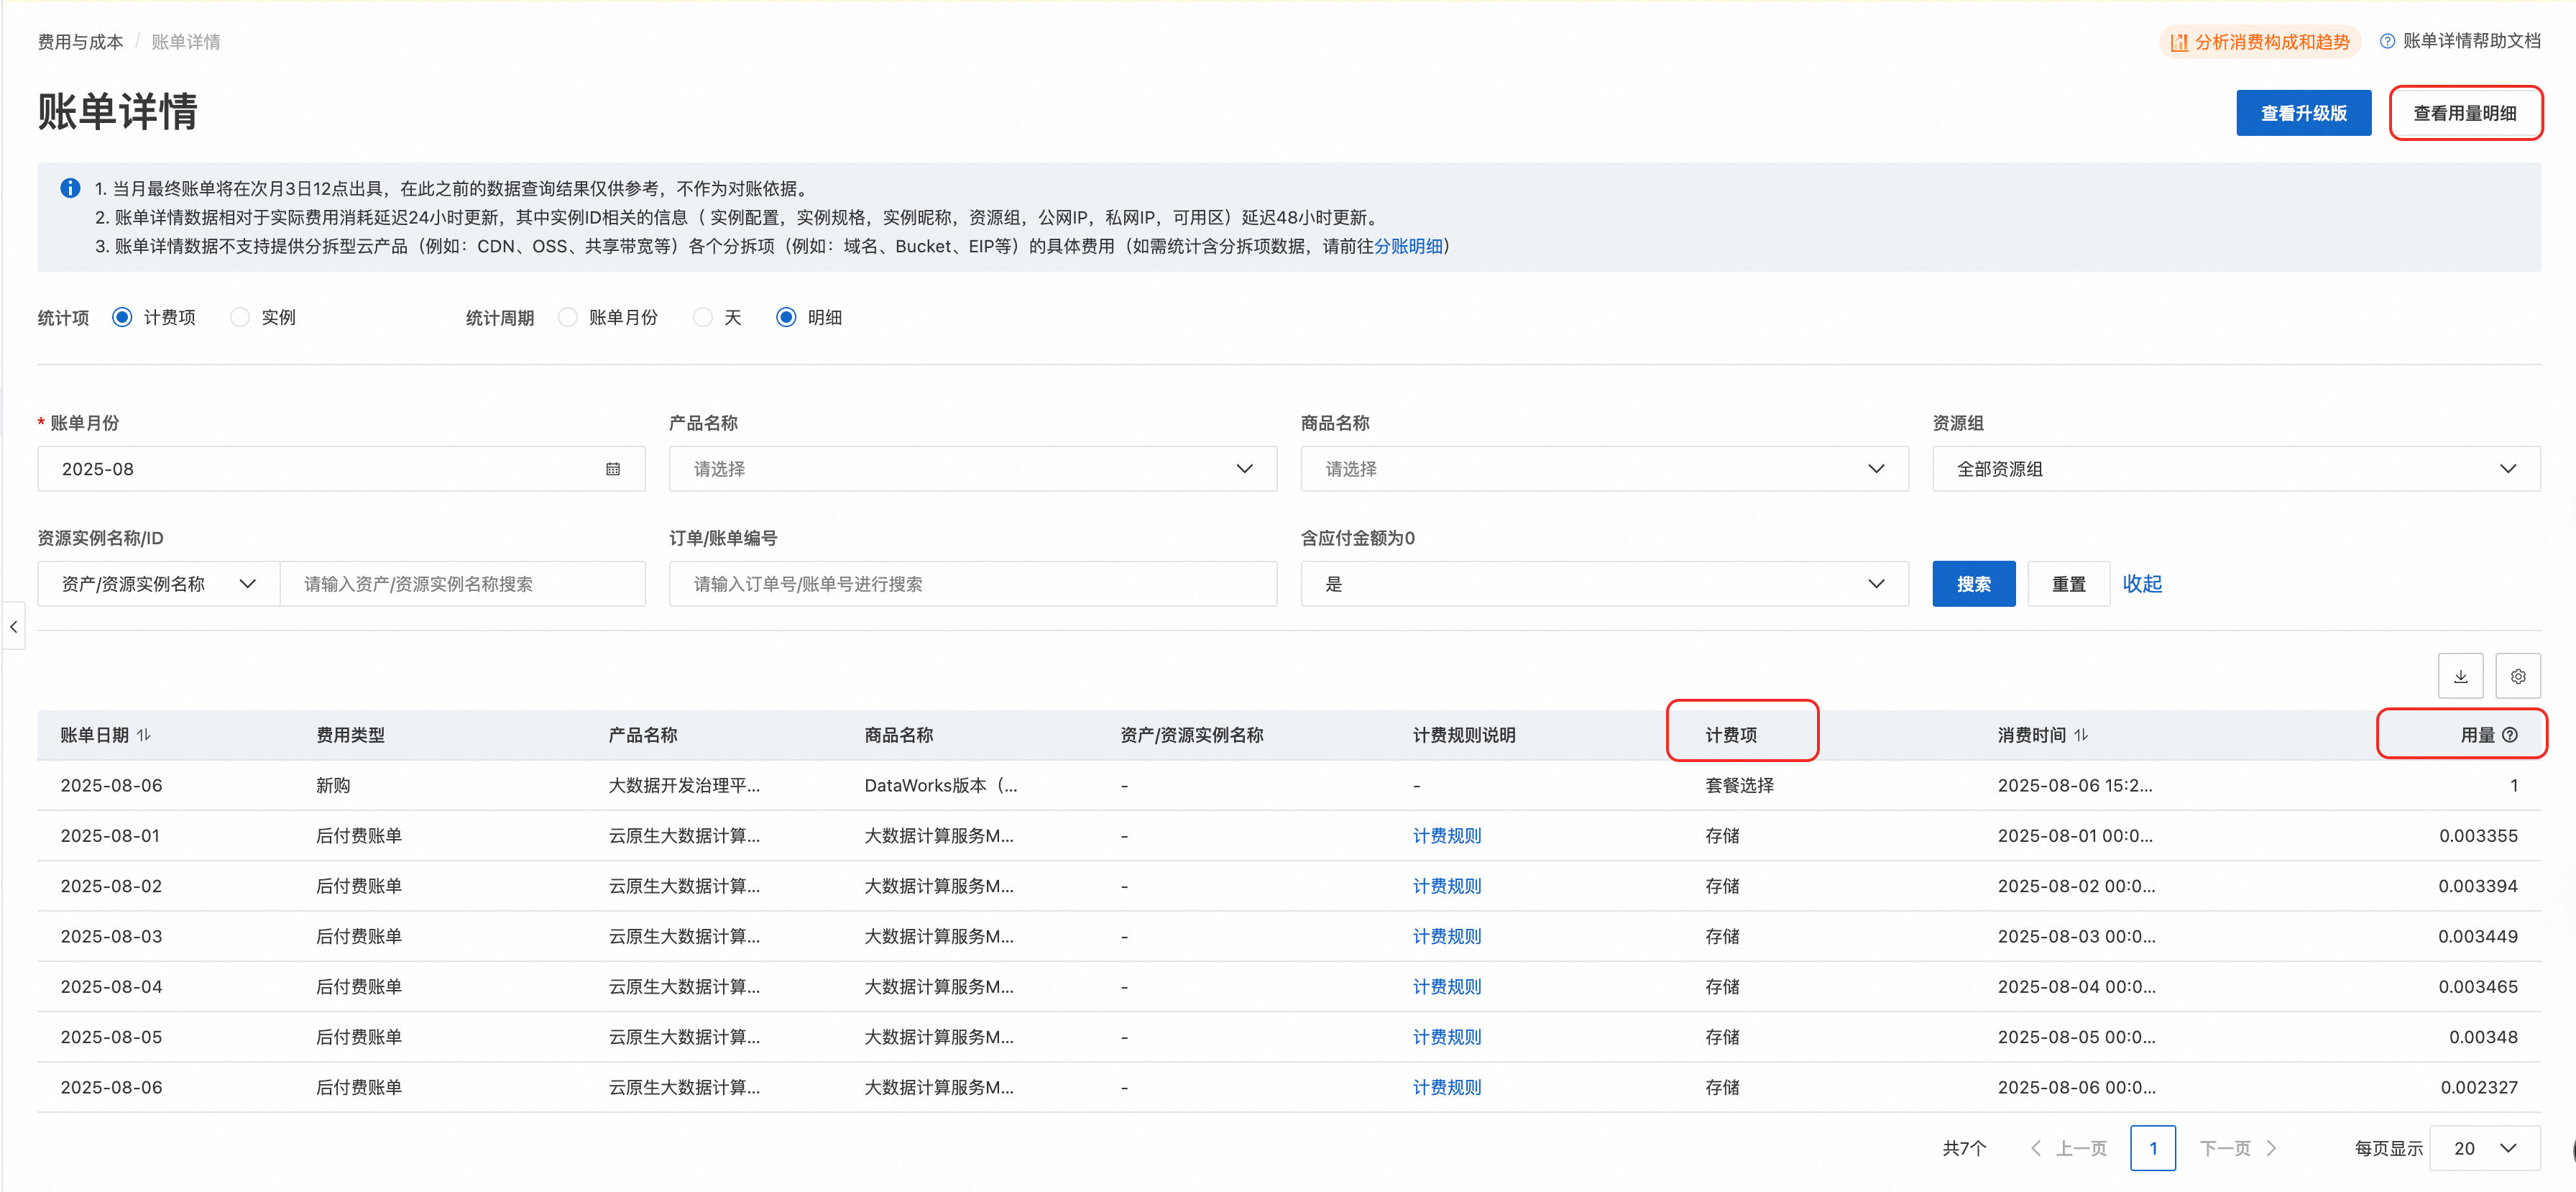This screenshot has width=2576, height=1192.
Task: Select the 账单月份 statistics period radio
Action: (x=568, y=317)
